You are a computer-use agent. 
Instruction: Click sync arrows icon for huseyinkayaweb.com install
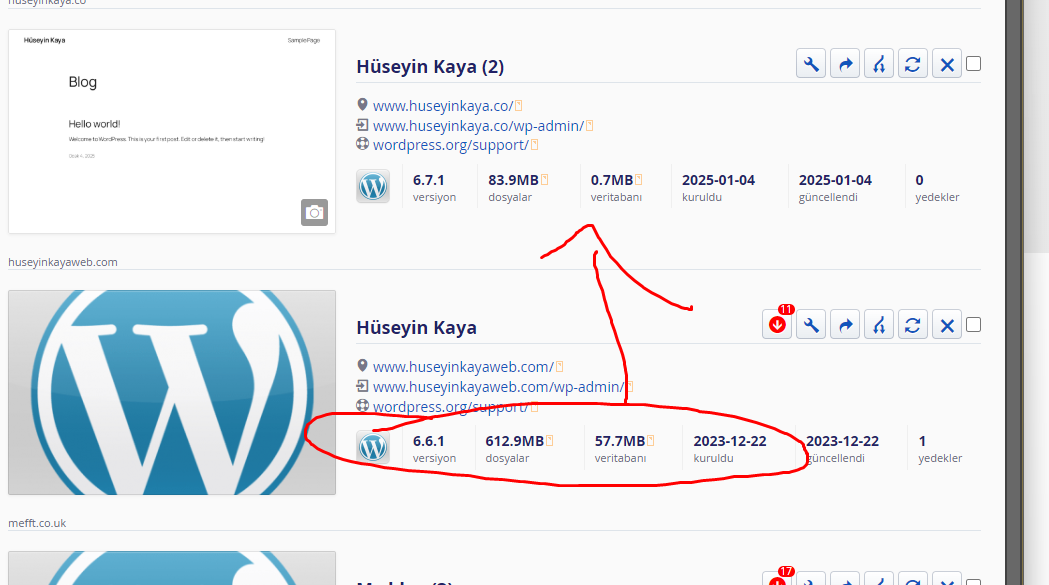(913, 325)
